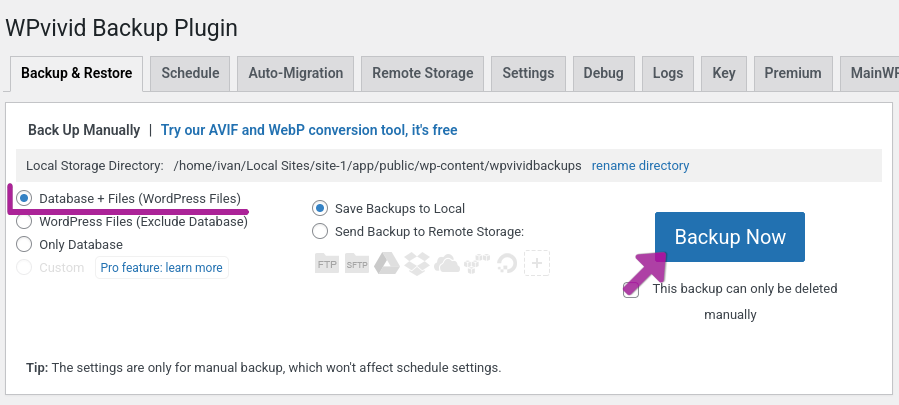Select the Dropbox storage icon
The height and width of the screenshot is (405, 899).
[x=417, y=263]
